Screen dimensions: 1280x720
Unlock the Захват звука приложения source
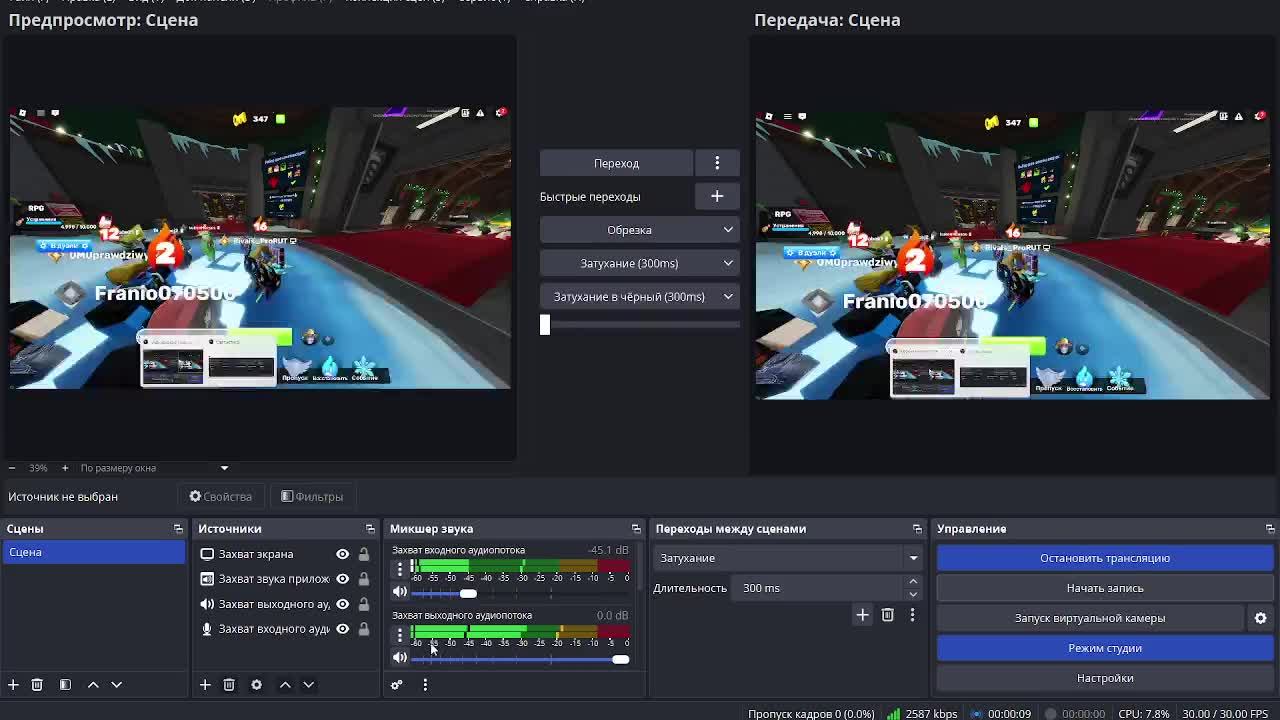coord(364,579)
